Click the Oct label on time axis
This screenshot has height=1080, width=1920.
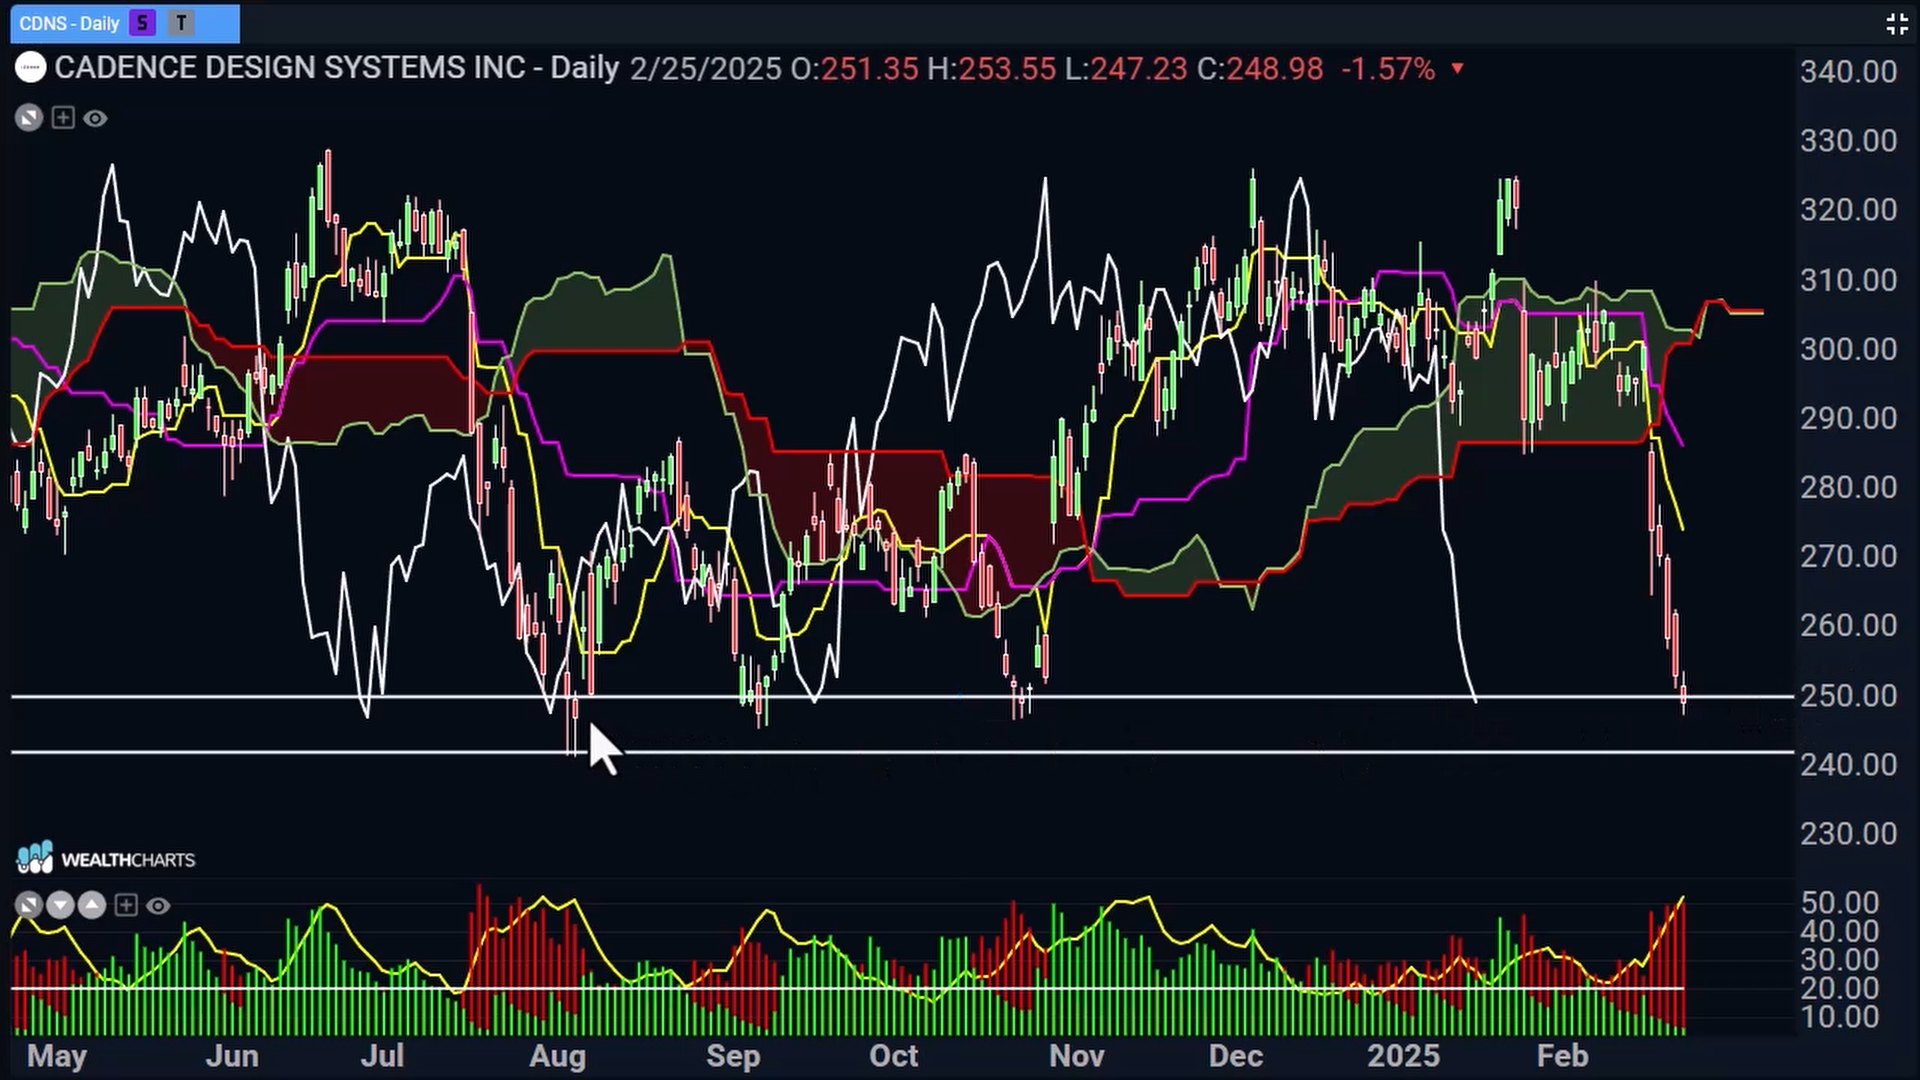(893, 1056)
